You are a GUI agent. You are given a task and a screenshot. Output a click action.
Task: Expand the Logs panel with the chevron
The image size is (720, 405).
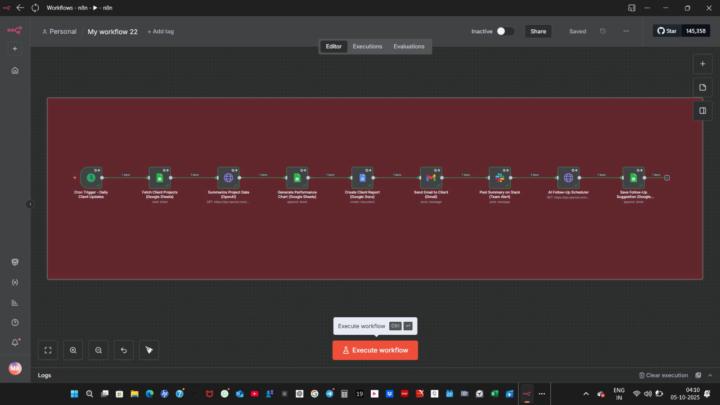tap(710, 375)
